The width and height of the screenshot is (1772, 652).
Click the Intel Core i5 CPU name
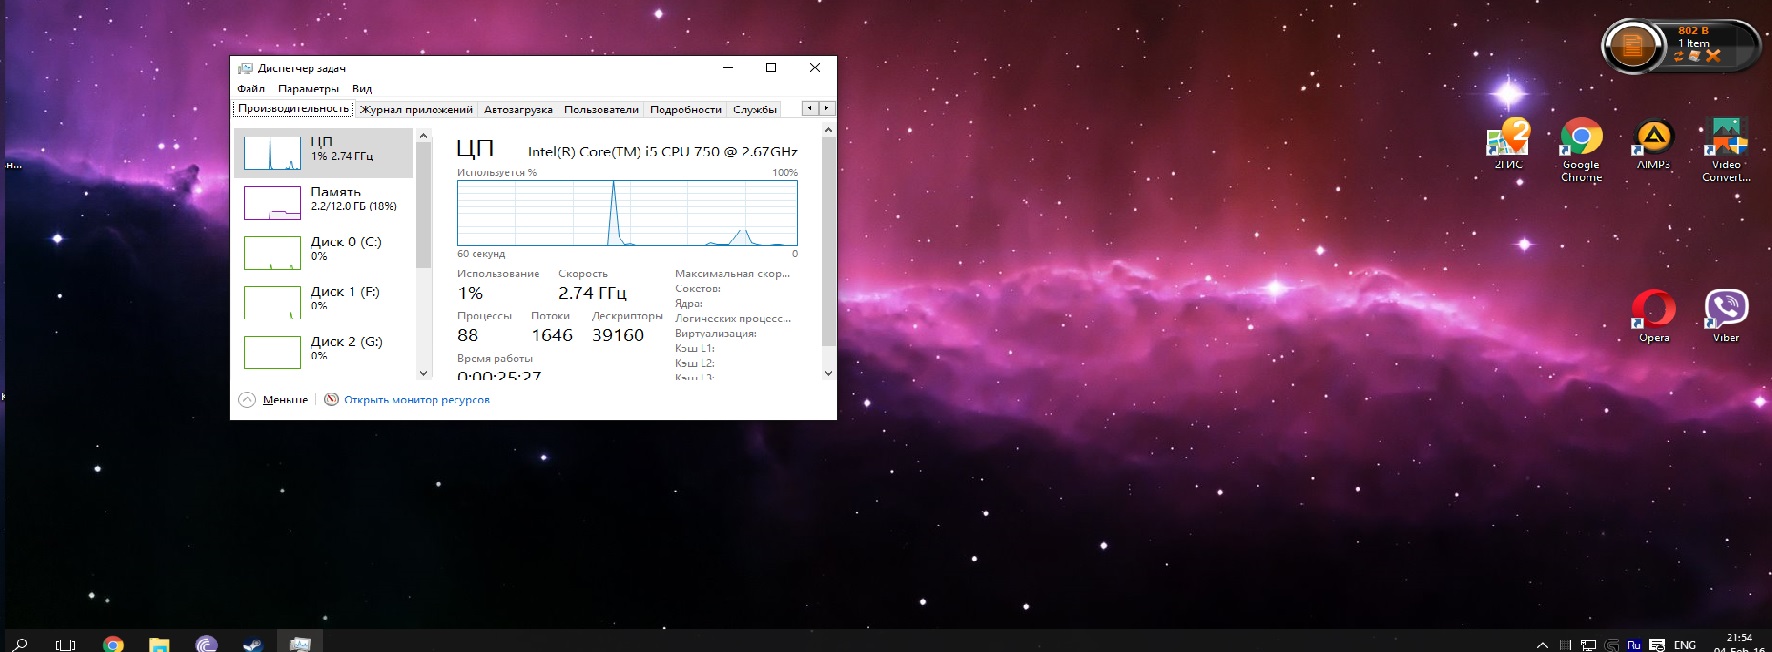pyautogui.click(x=663, y=151)
